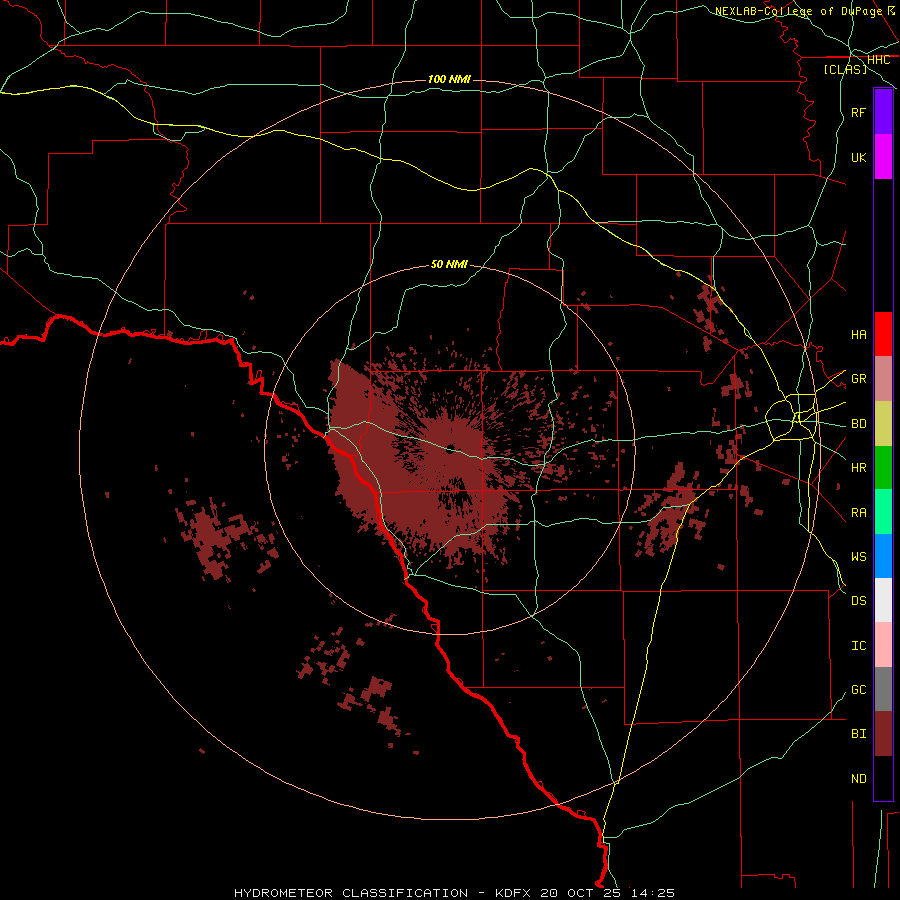Click the BI legend label
The width and height of the screenshot is (900, 900).
point(858,734)
